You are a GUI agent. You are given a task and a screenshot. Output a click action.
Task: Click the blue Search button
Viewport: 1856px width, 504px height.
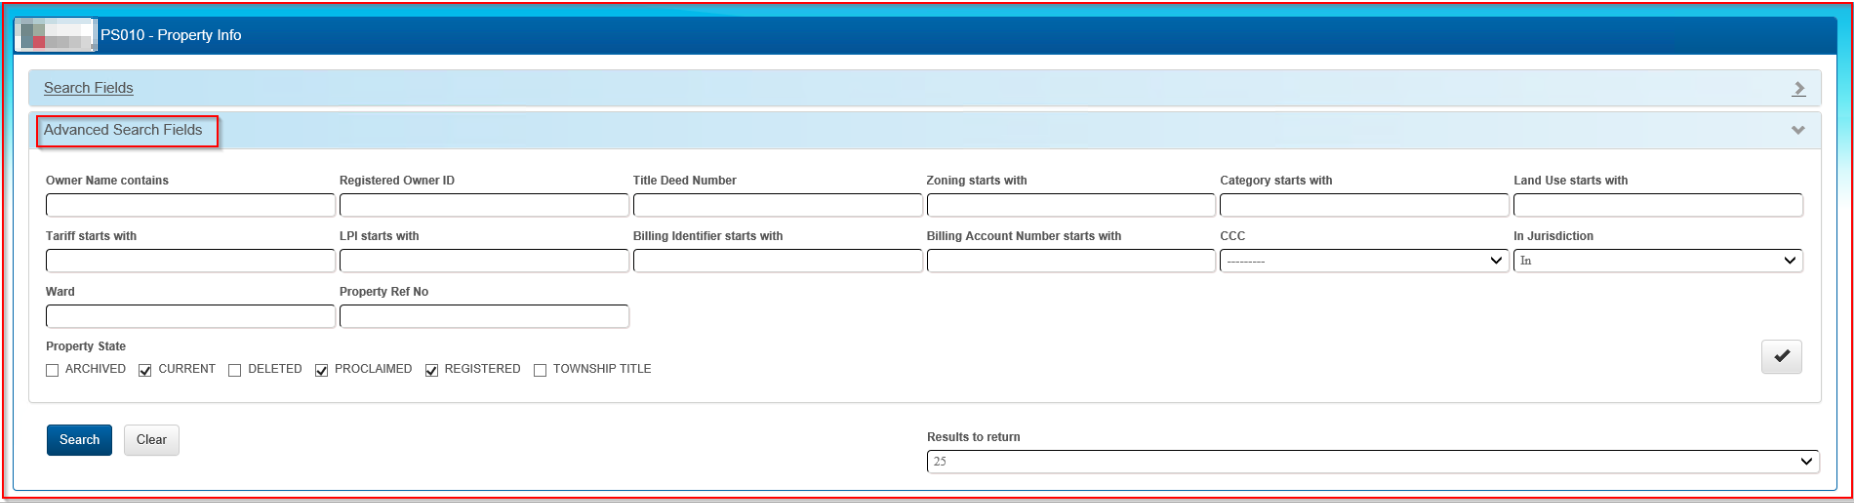coord(79,440)
